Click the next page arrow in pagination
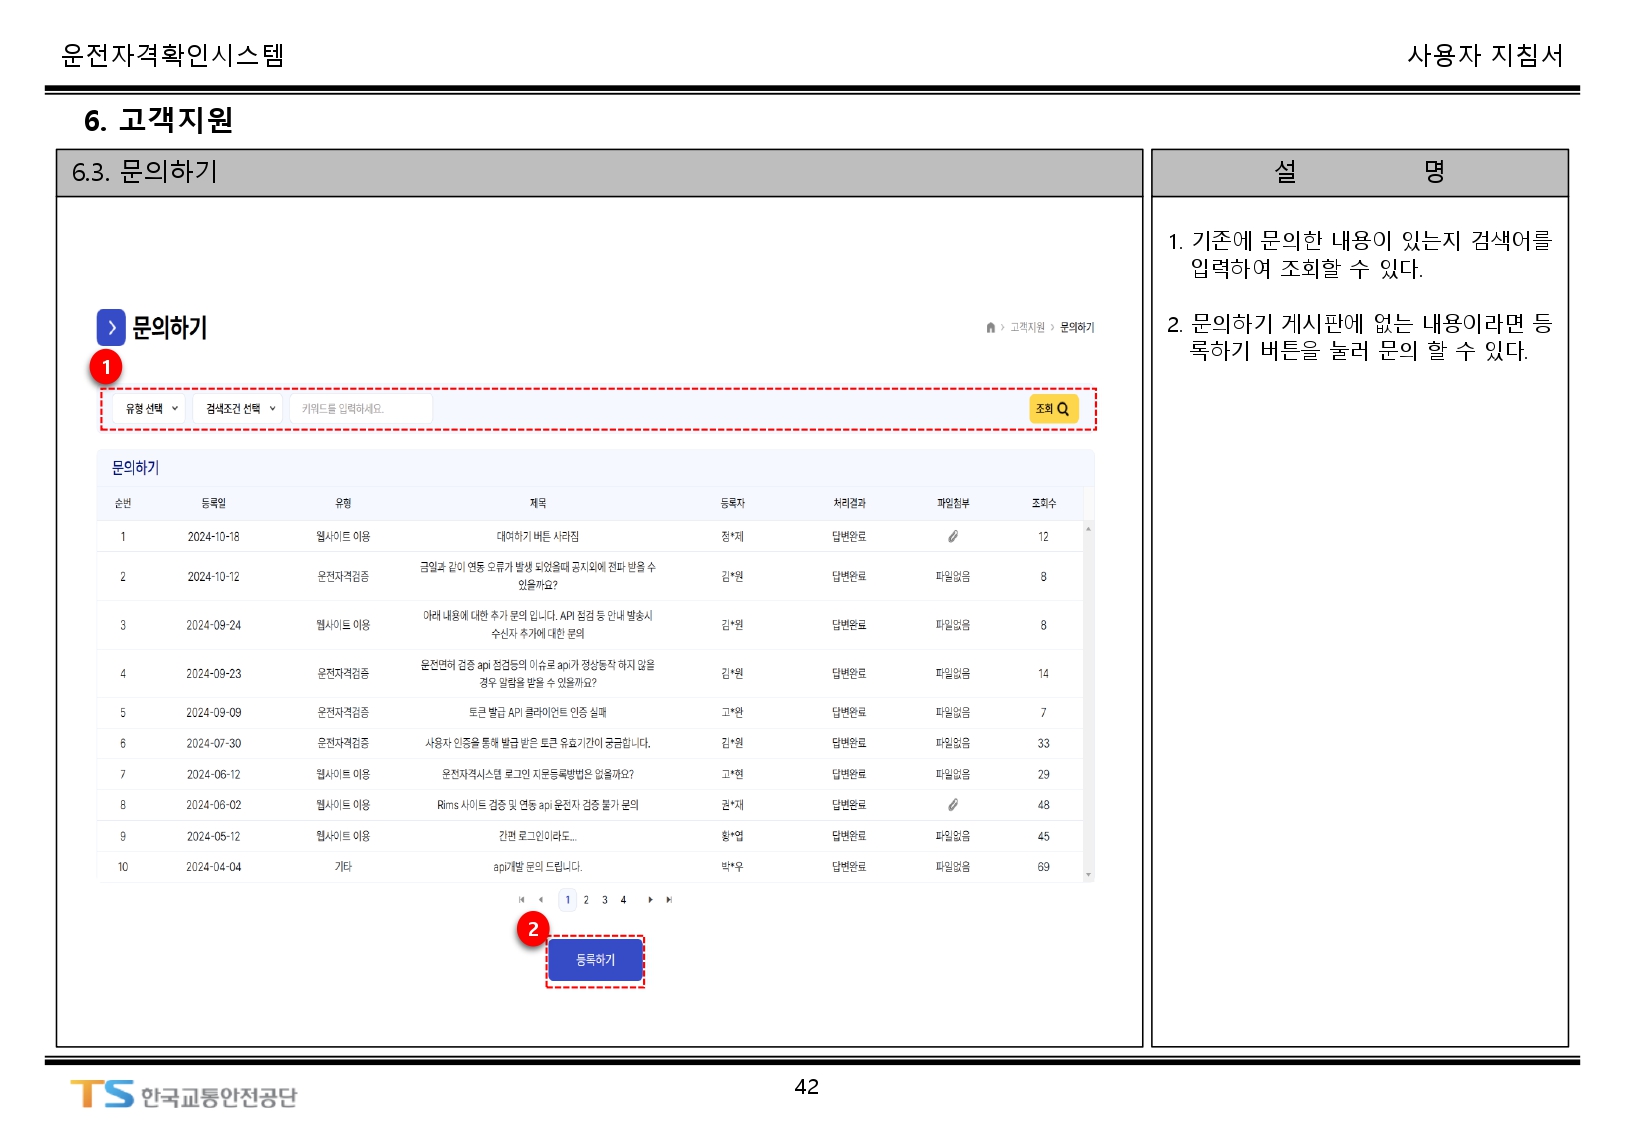The height and width of the screenshot is (1125, 1625). pyautogui.click(x=650, y=900)
